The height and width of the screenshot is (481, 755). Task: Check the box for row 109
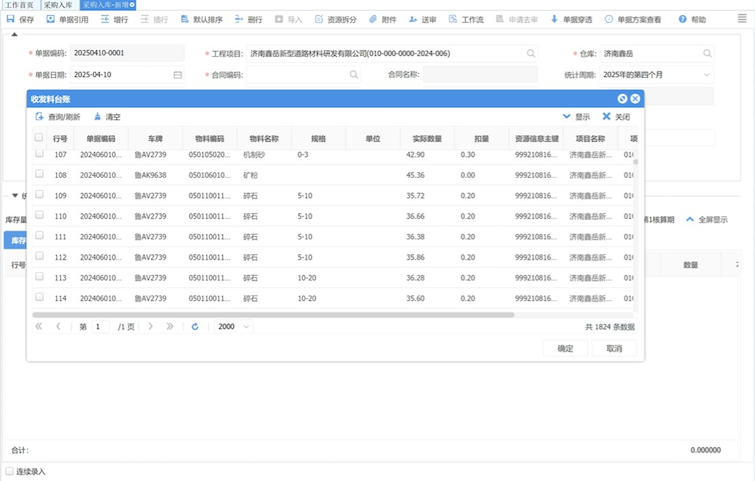40,194
